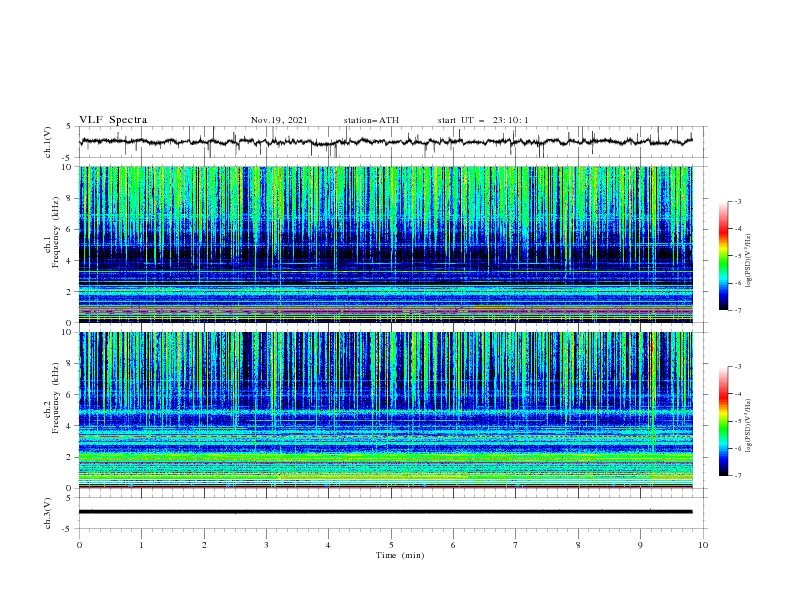This screenshot has height=612, width=792.
Task: Click time axis tick label '0'
Action: pyautogui.click(x=79, y=545)
